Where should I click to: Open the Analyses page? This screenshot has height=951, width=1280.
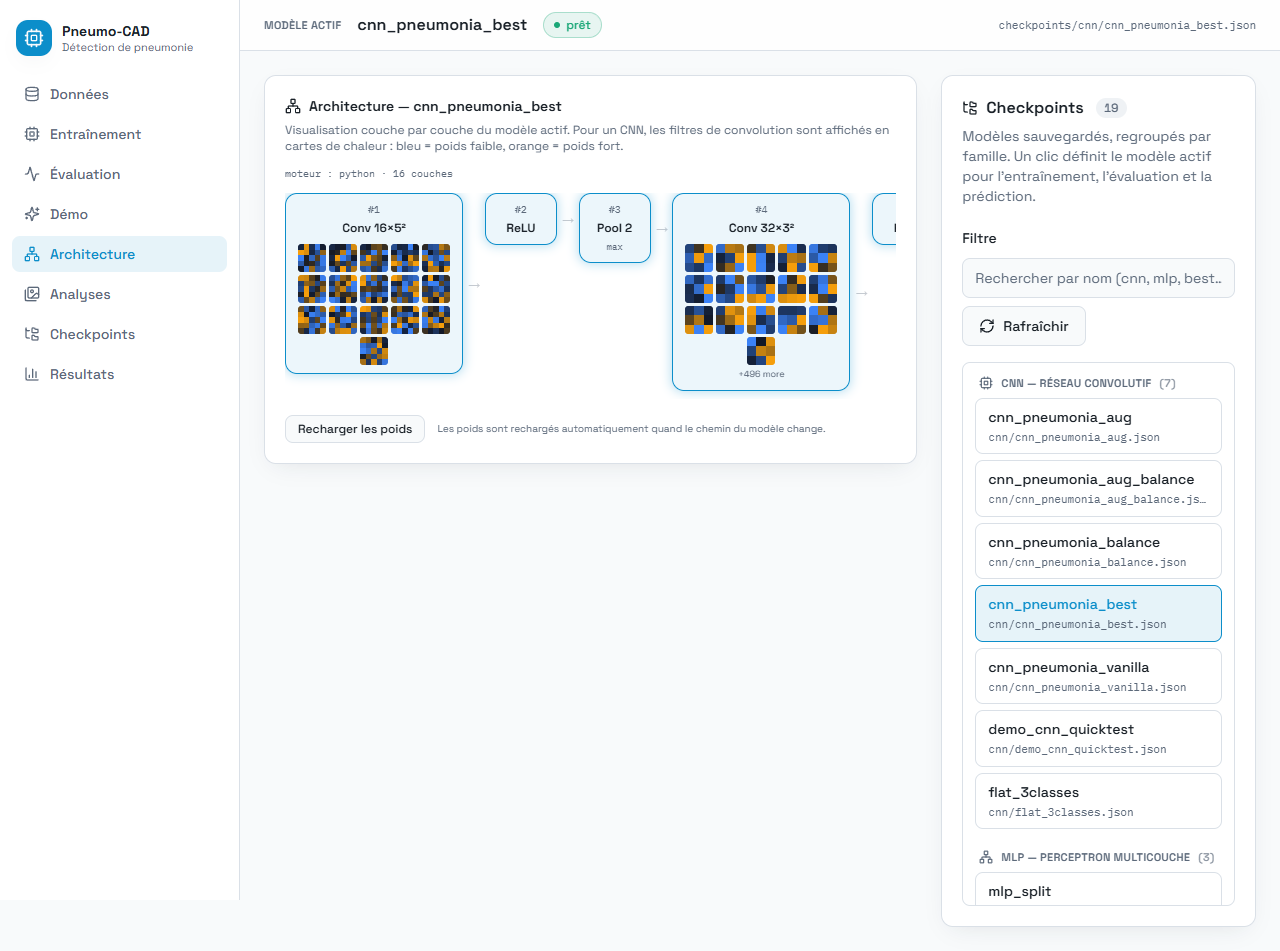119,294
